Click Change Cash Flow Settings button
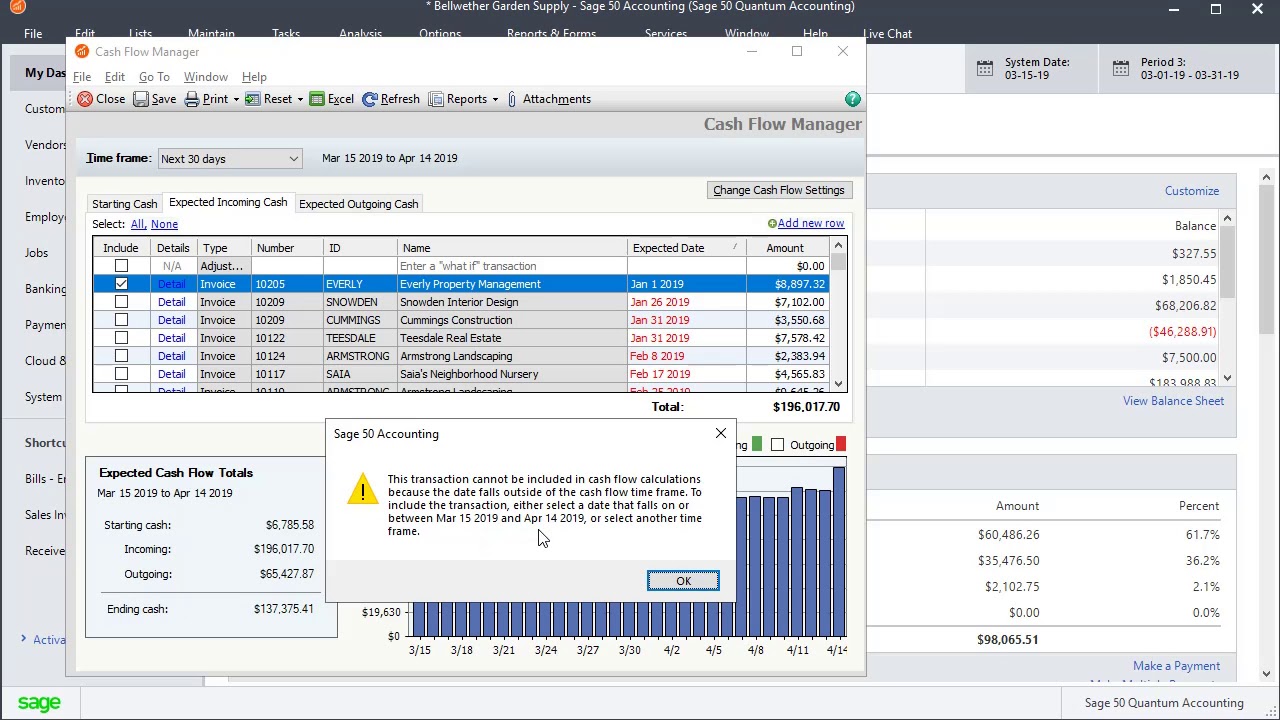This screenshot has width=1280, height=720. coord(778,190)
